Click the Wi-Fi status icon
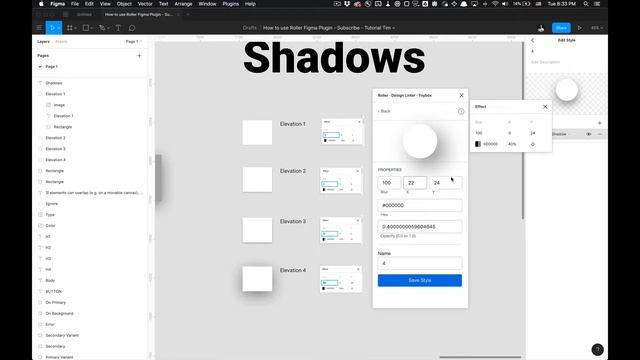 click(495, 4)
